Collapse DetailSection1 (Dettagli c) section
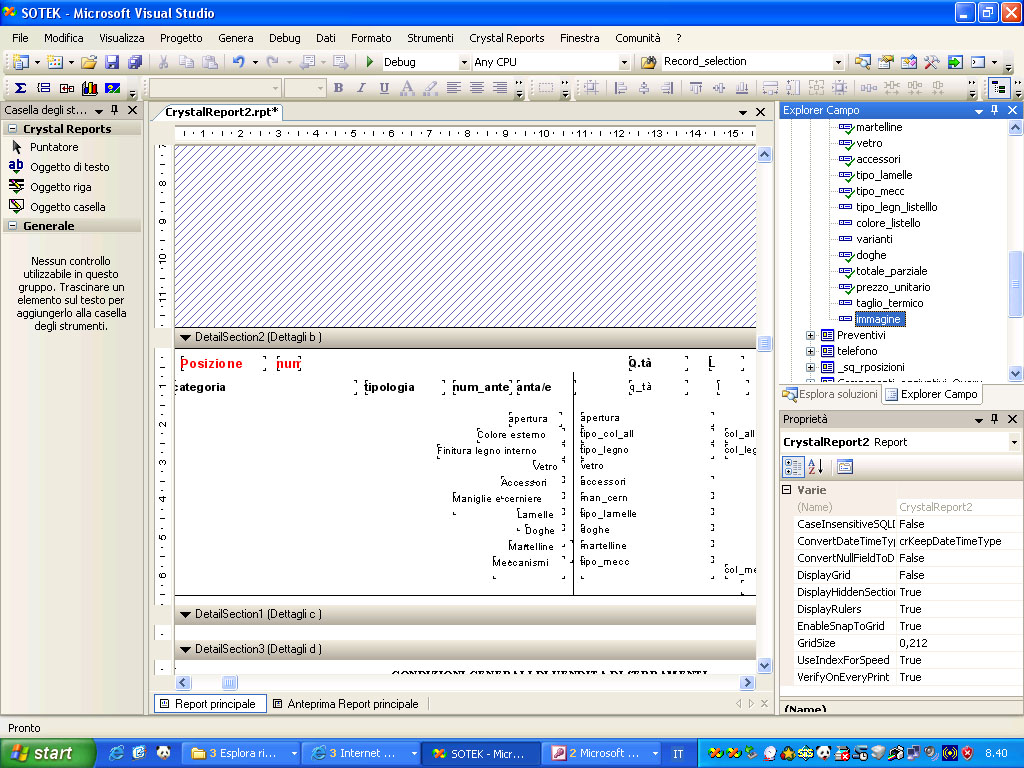The width and height of the screenshot is (1024, 768). pos(185,615)
